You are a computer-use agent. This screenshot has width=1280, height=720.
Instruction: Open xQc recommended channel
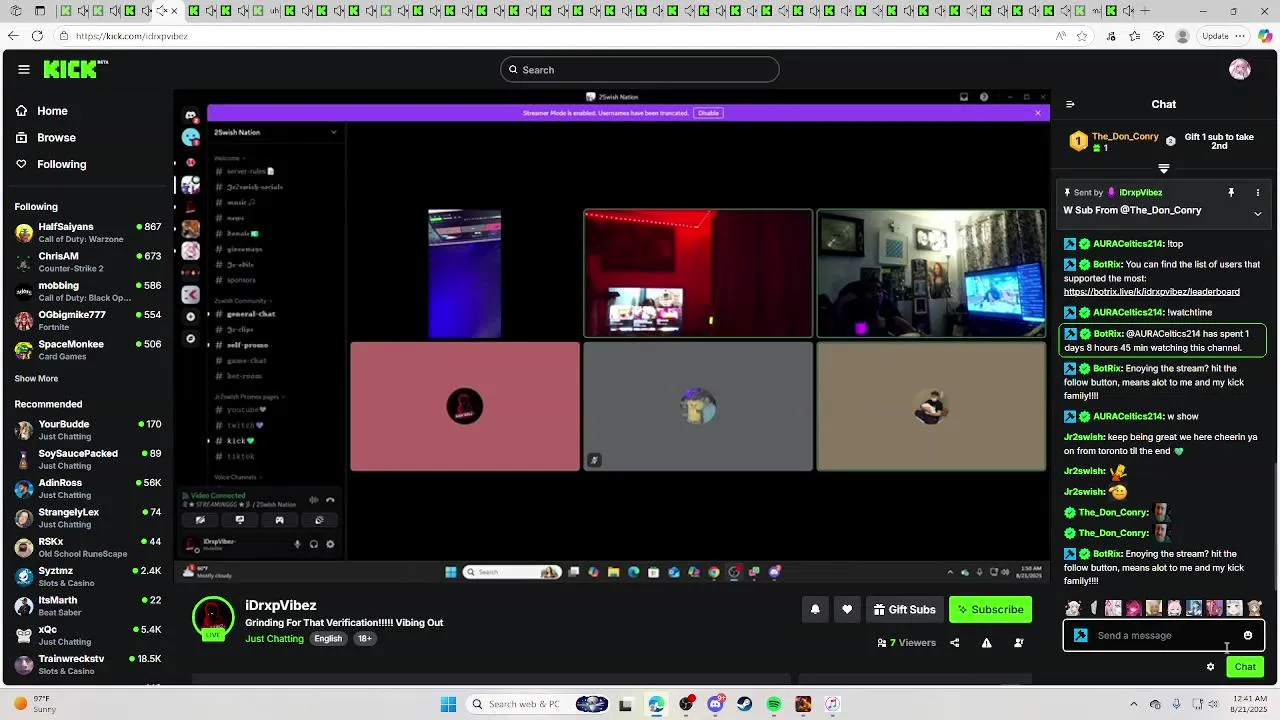pos(88,635)
